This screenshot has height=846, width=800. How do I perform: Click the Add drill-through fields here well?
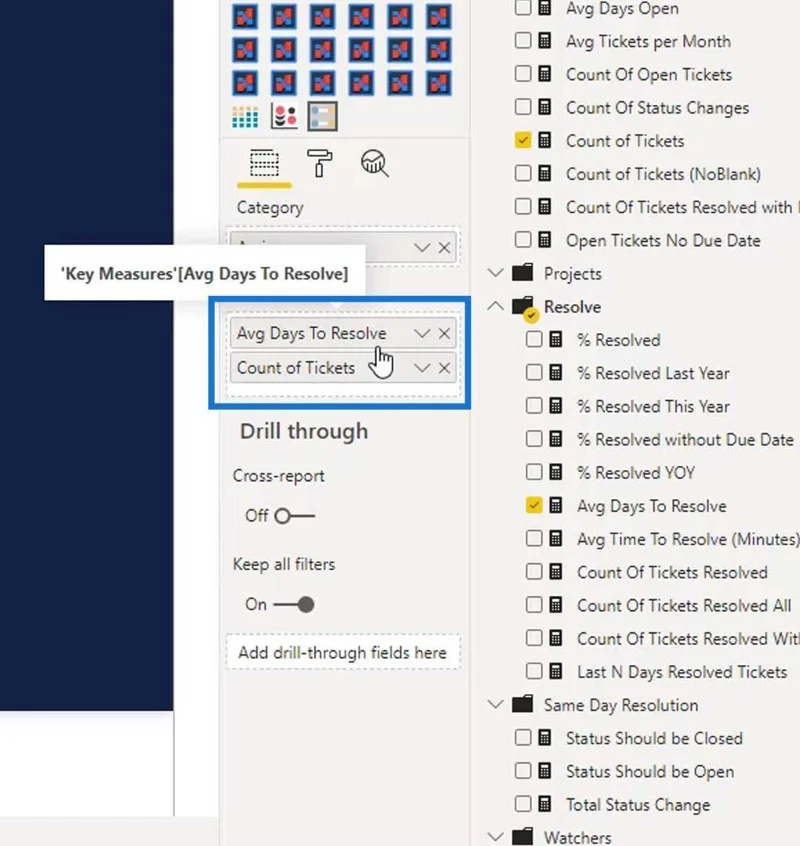pos(343,652)
